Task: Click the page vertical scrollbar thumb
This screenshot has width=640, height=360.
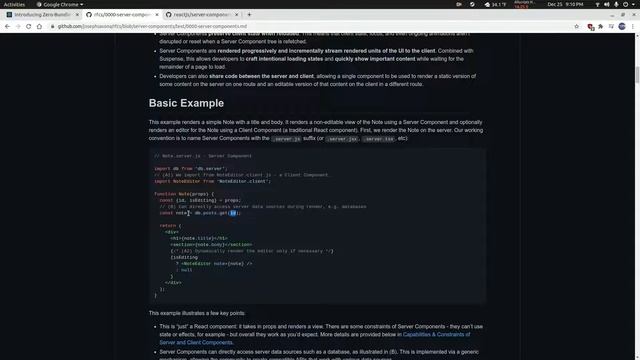Action: 637,75
